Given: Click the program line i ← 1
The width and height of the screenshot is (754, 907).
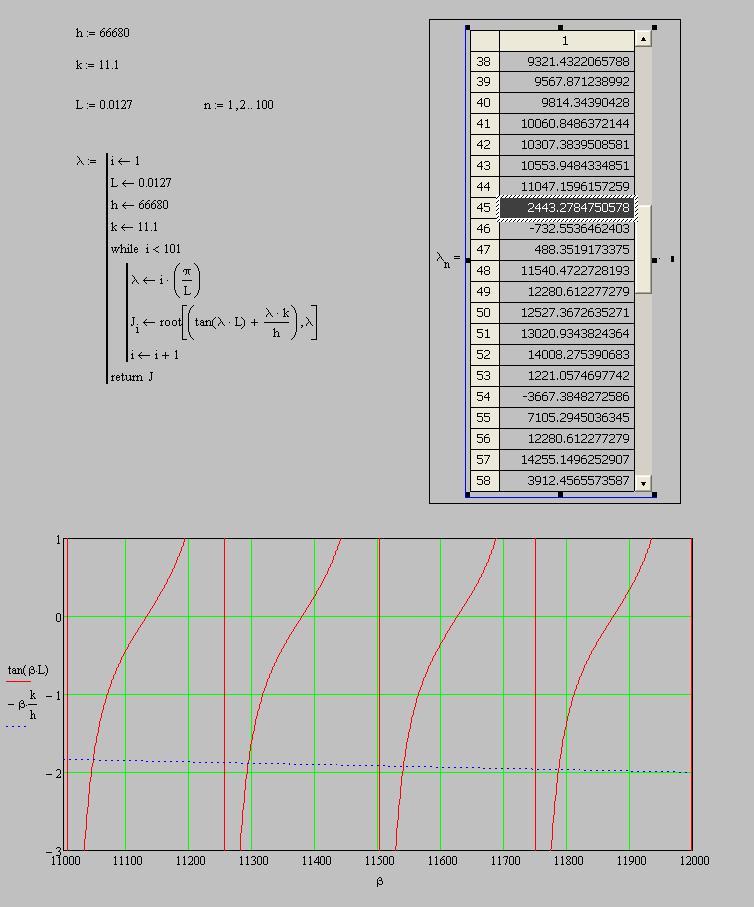Looking at the screenshot, I should pos(125,161).
